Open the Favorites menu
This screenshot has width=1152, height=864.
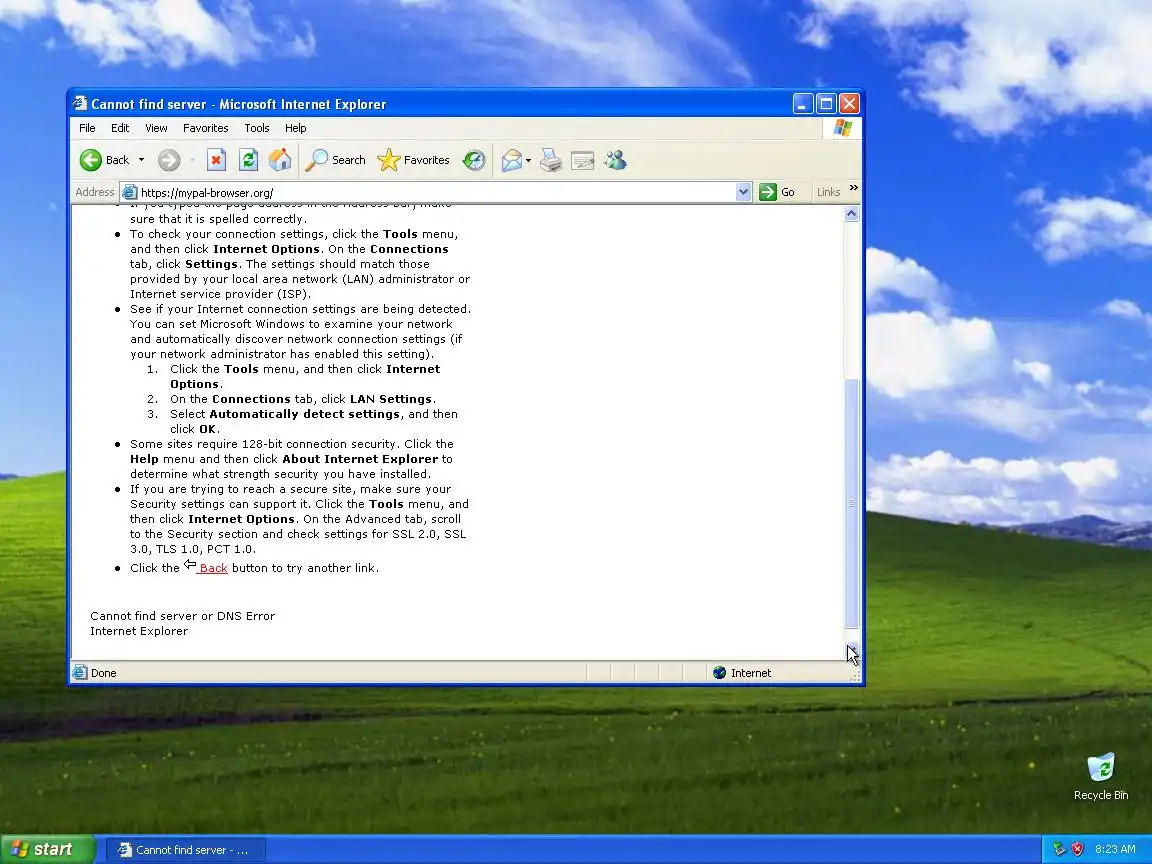[x=206, y=128]
